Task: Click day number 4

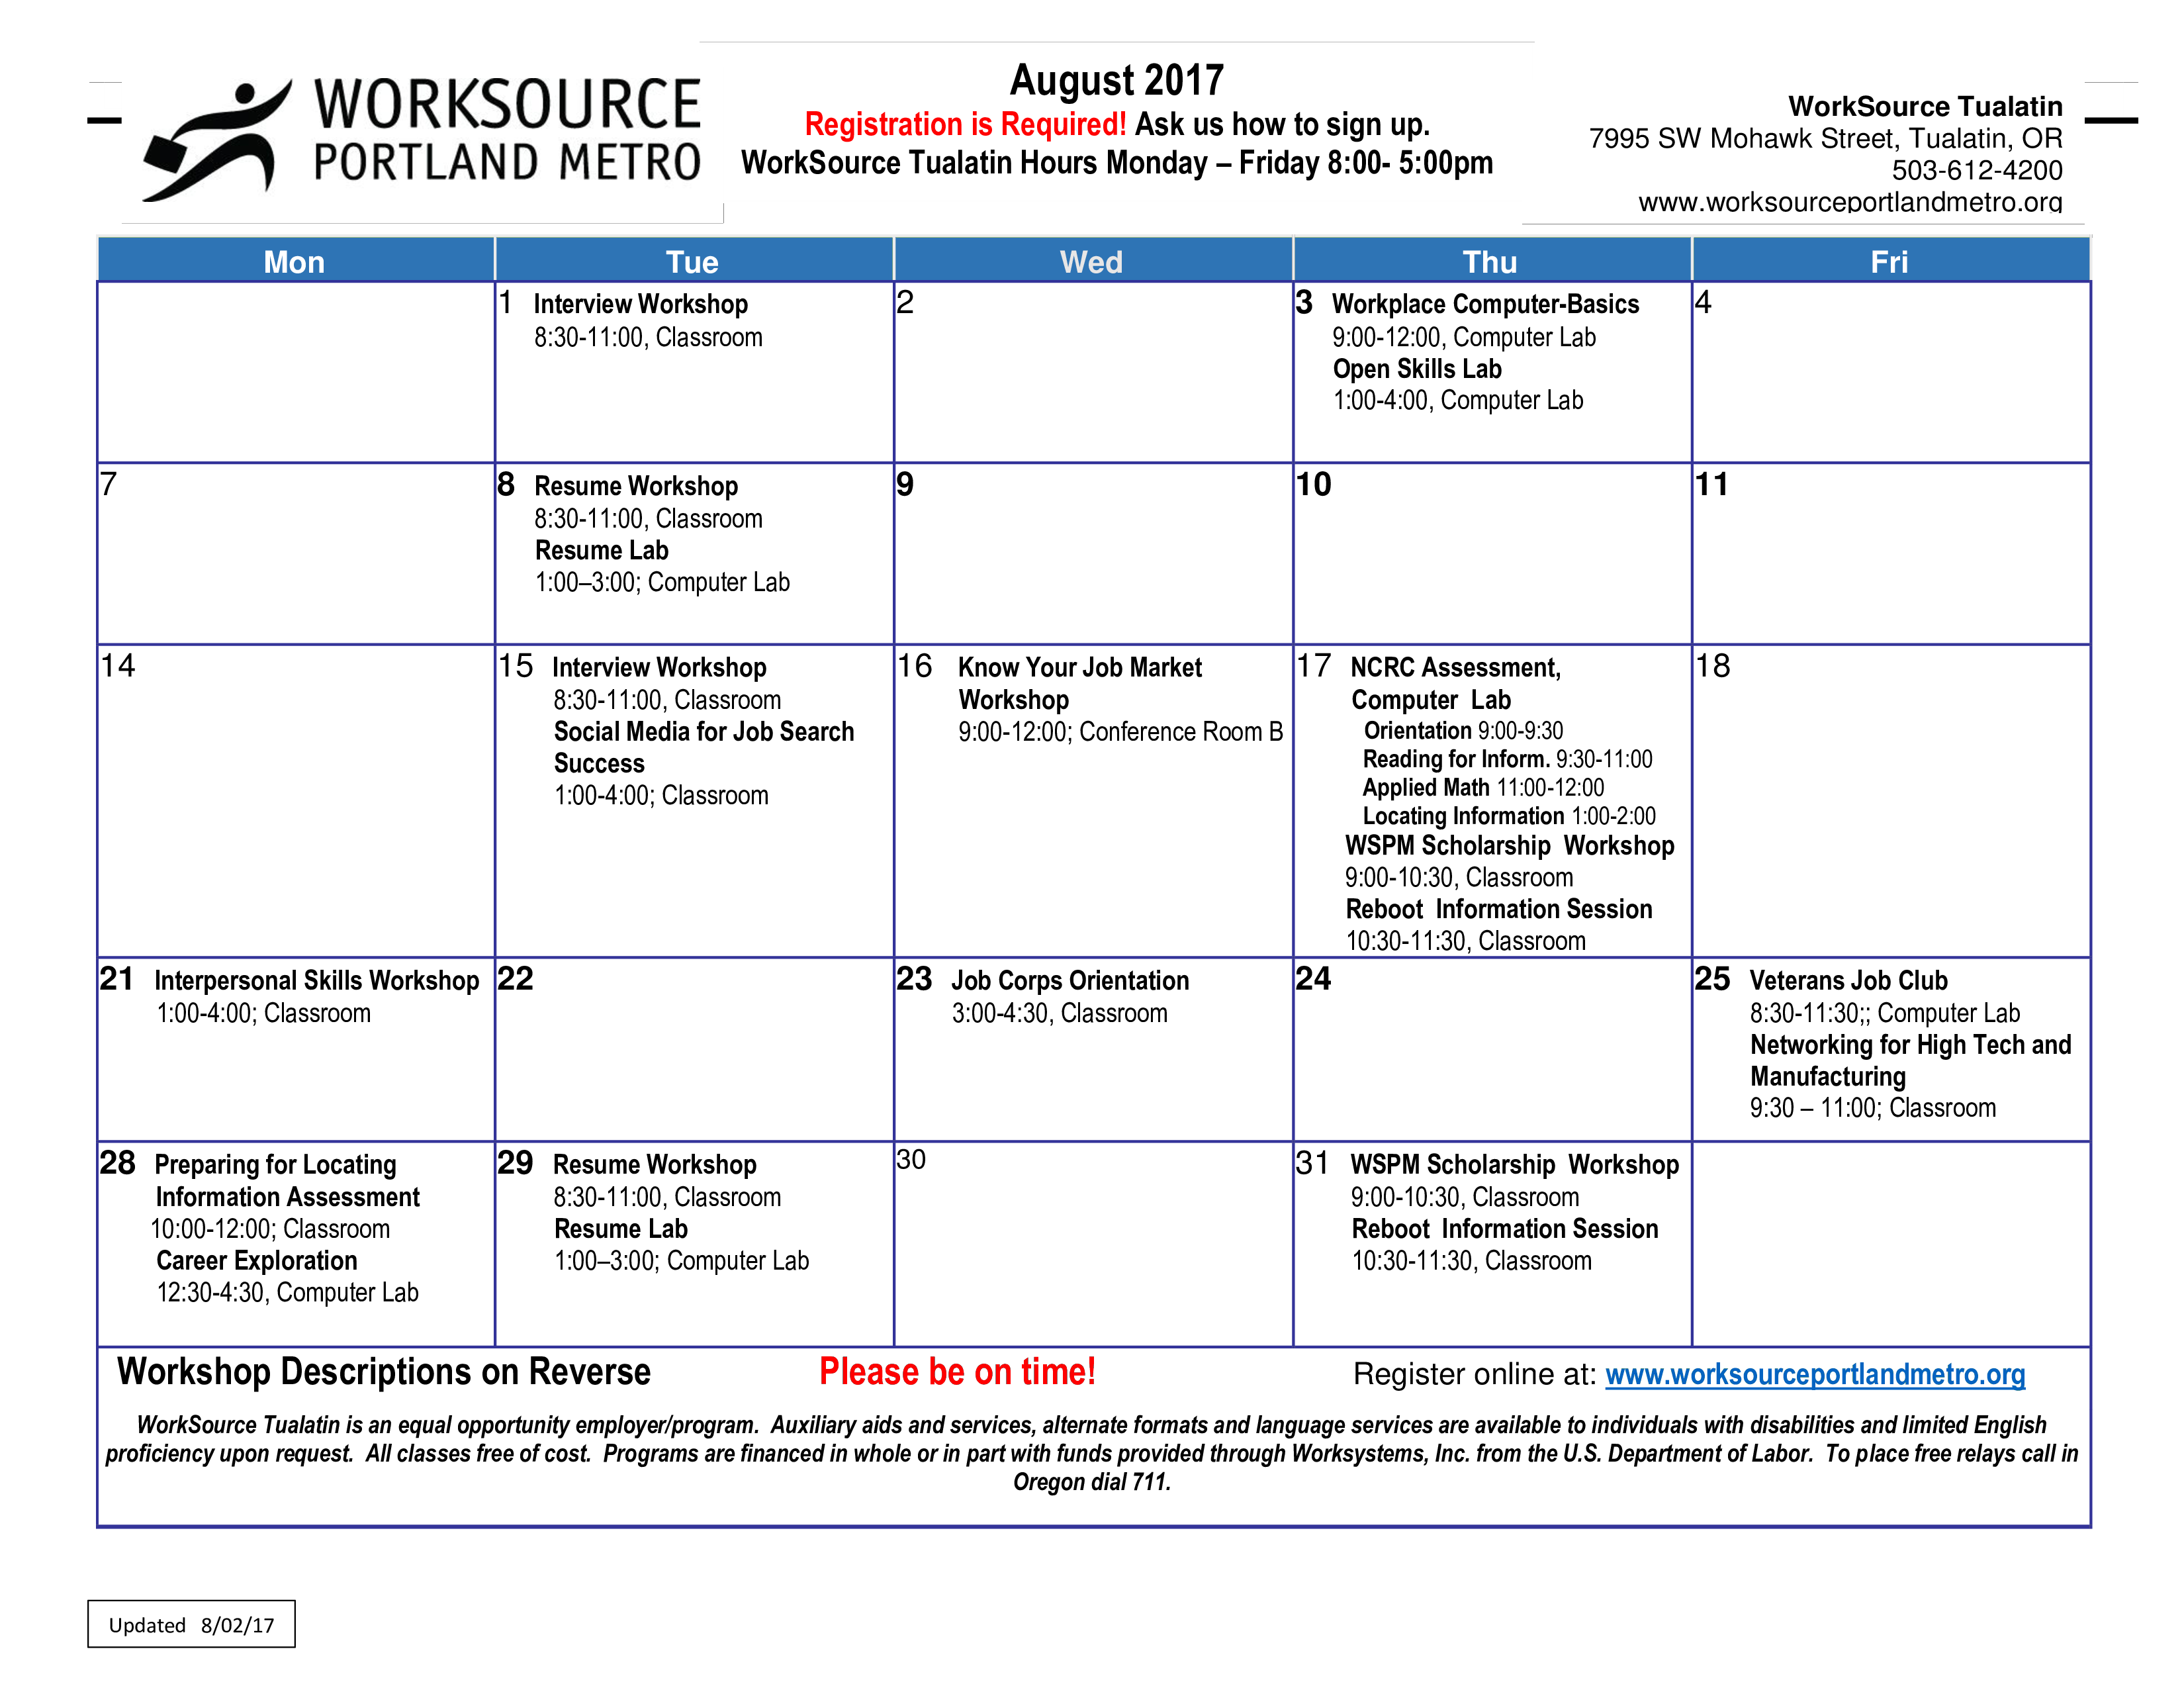Action: point(1703,302)
